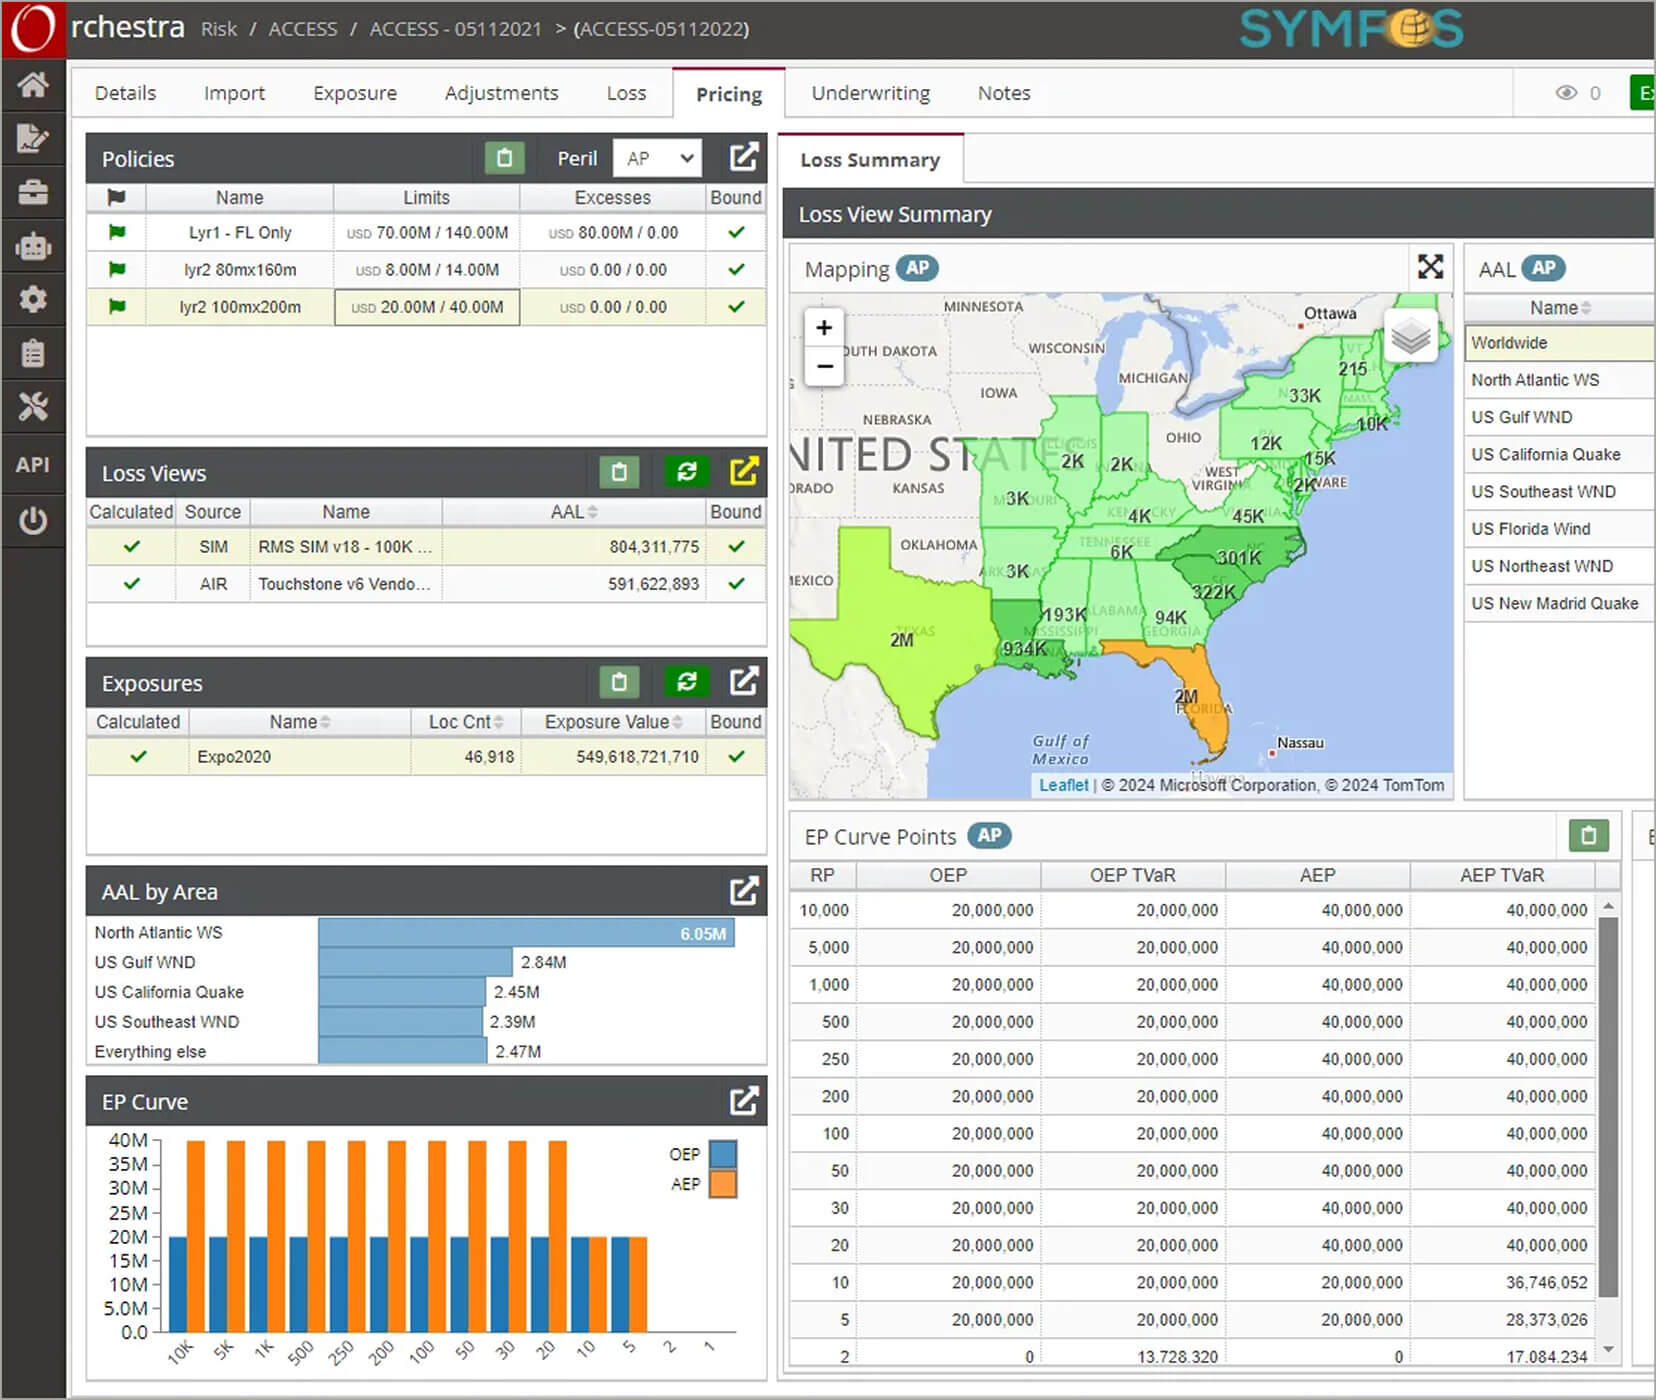Click the Home icon in the sidebar
Screen dimensions: 1656x1400
pos(32,85)
